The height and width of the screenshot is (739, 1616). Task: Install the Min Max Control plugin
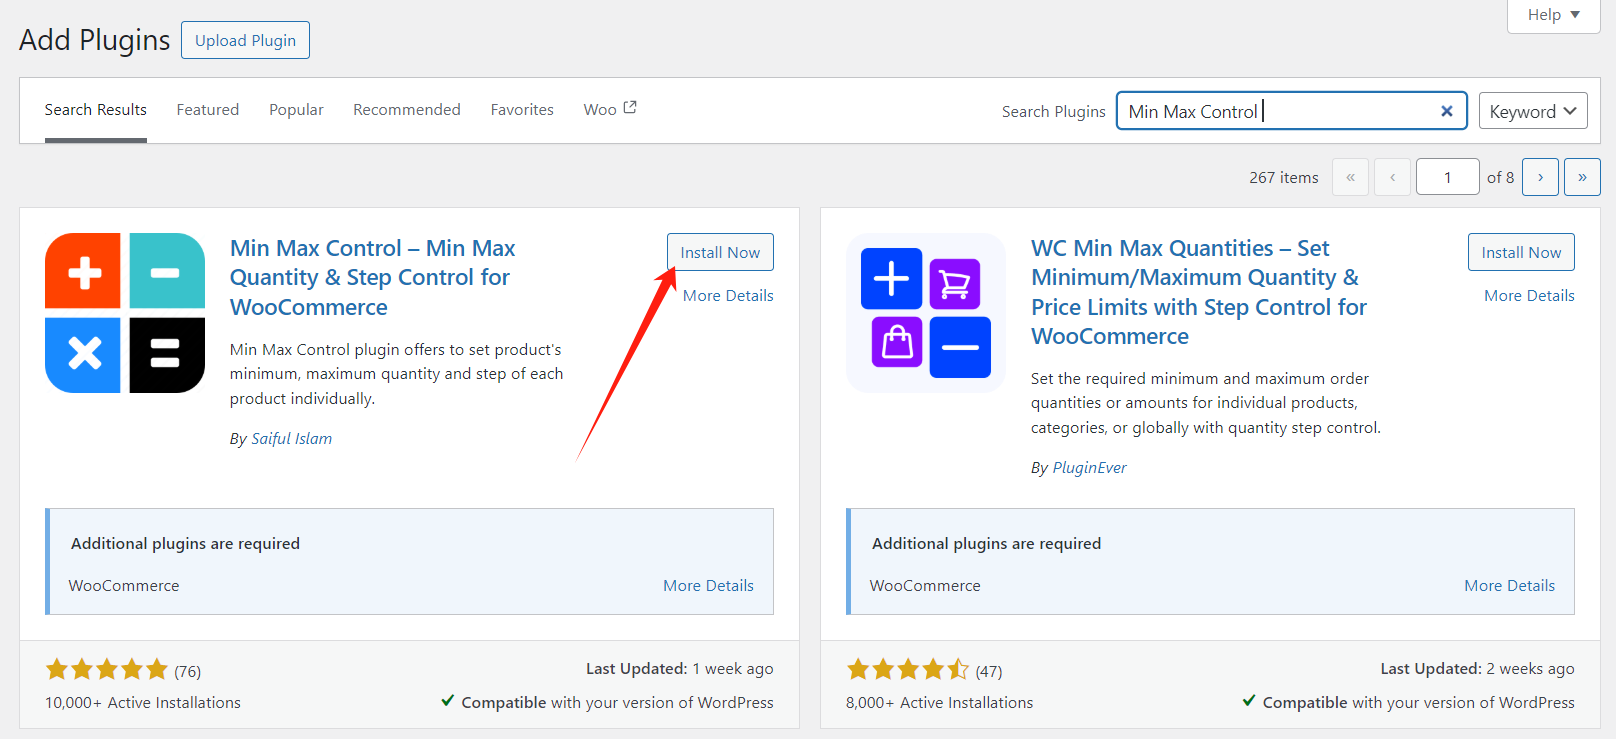coord(720,252)
